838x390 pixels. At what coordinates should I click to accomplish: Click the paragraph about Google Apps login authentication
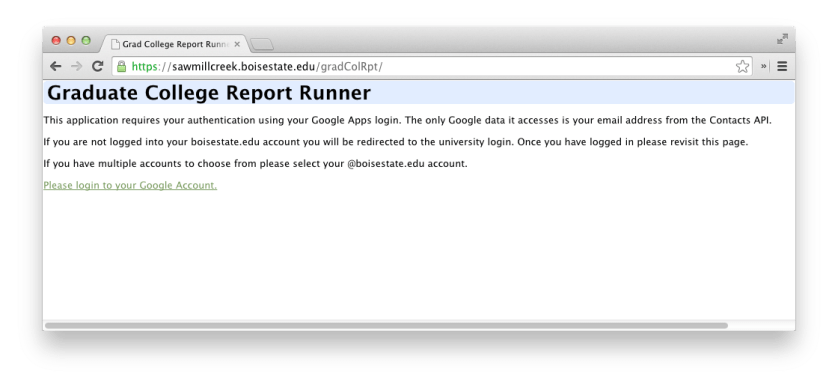click(x=408, y=120)
